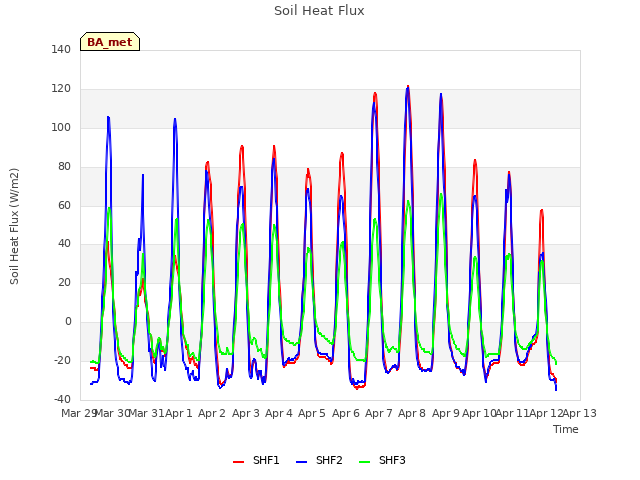Click the green SHF3 legend swatch

click(364, 462)
